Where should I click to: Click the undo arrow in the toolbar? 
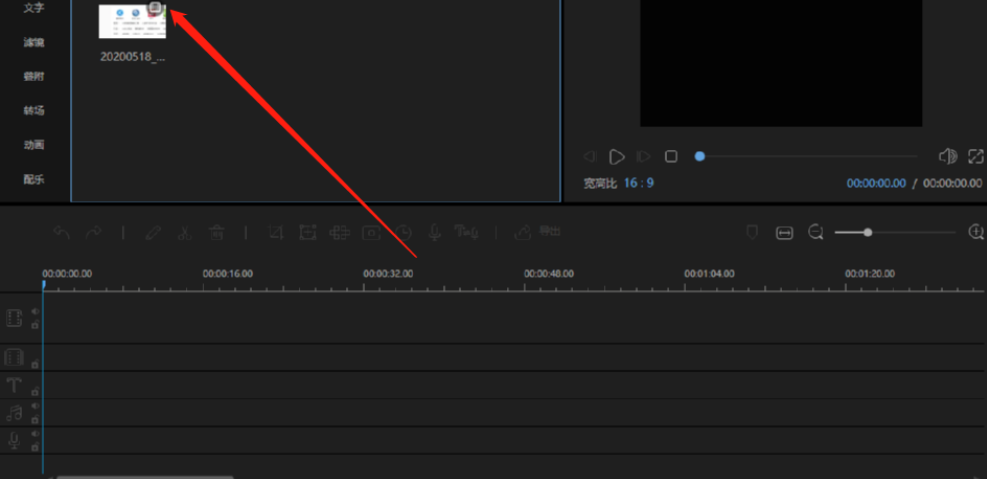coord(62,233)
